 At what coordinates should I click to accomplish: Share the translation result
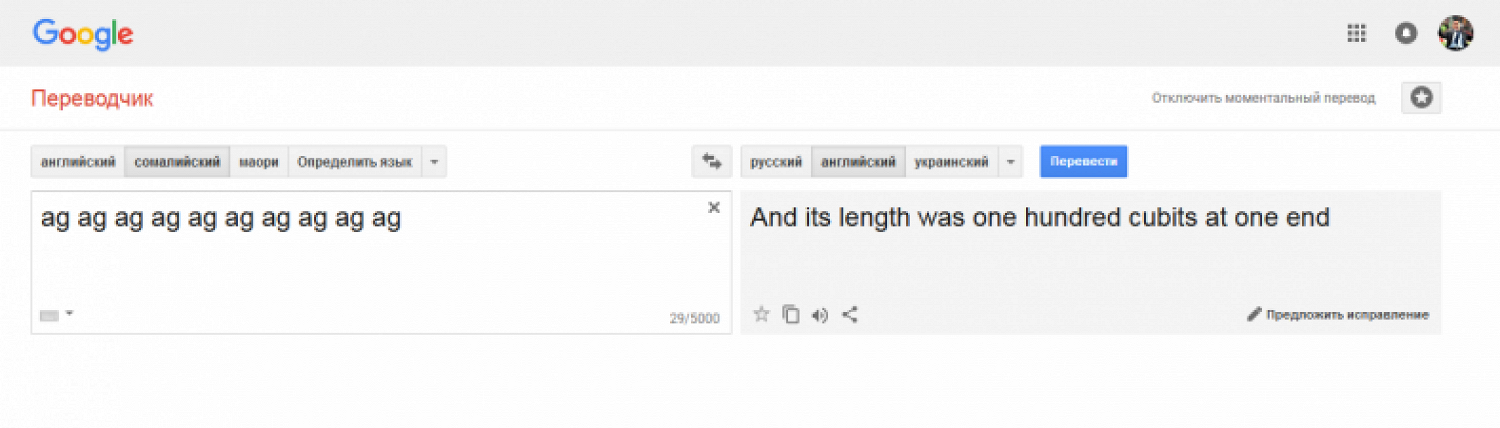[x=850, y=315]
